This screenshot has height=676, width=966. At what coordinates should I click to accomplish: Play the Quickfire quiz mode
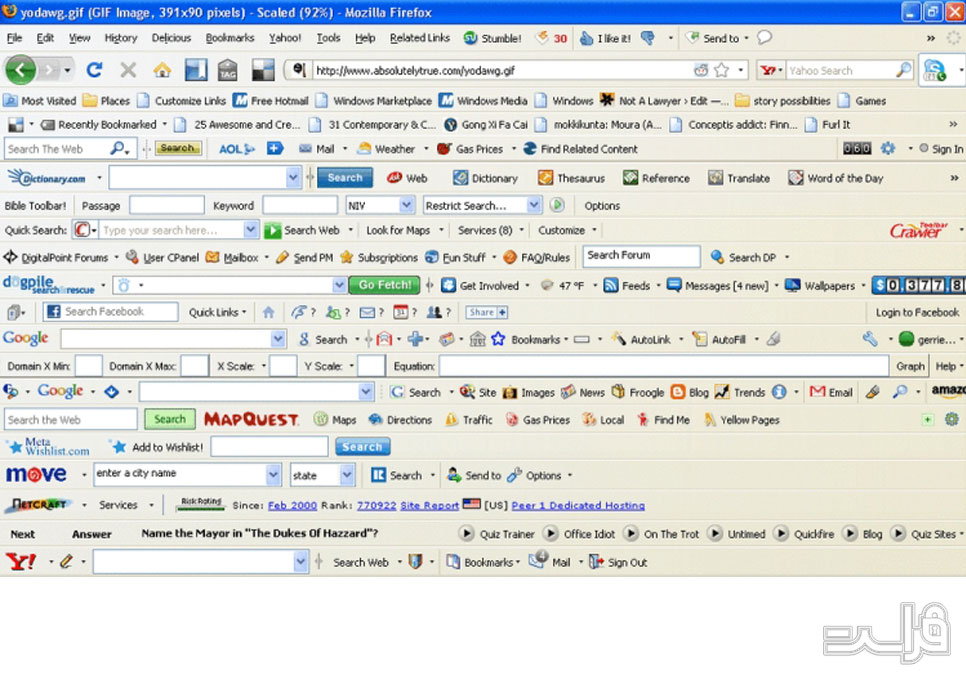(781, 534)
